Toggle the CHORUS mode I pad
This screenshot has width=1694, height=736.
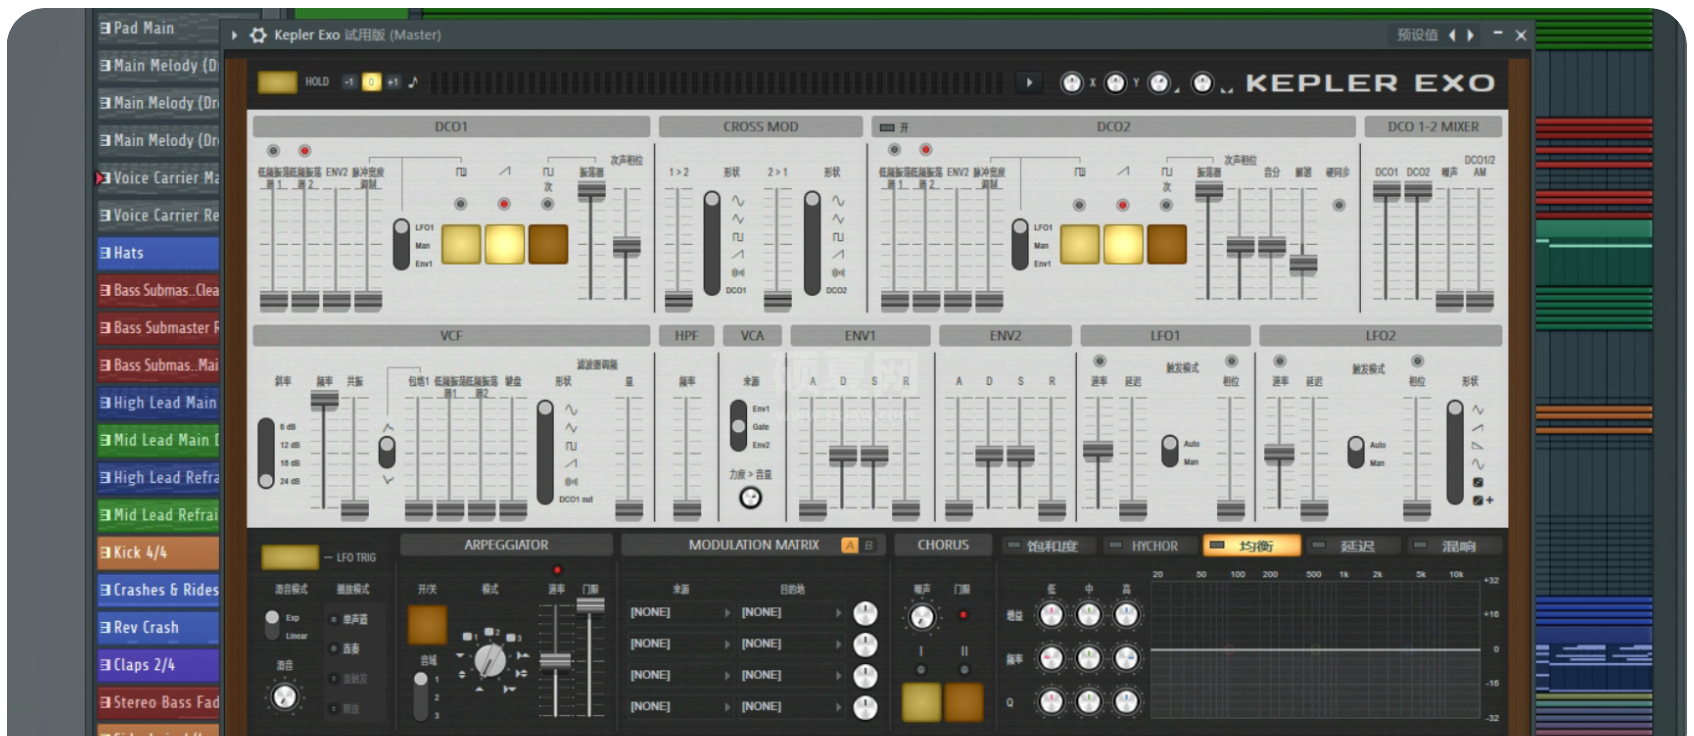pos(921,702)
